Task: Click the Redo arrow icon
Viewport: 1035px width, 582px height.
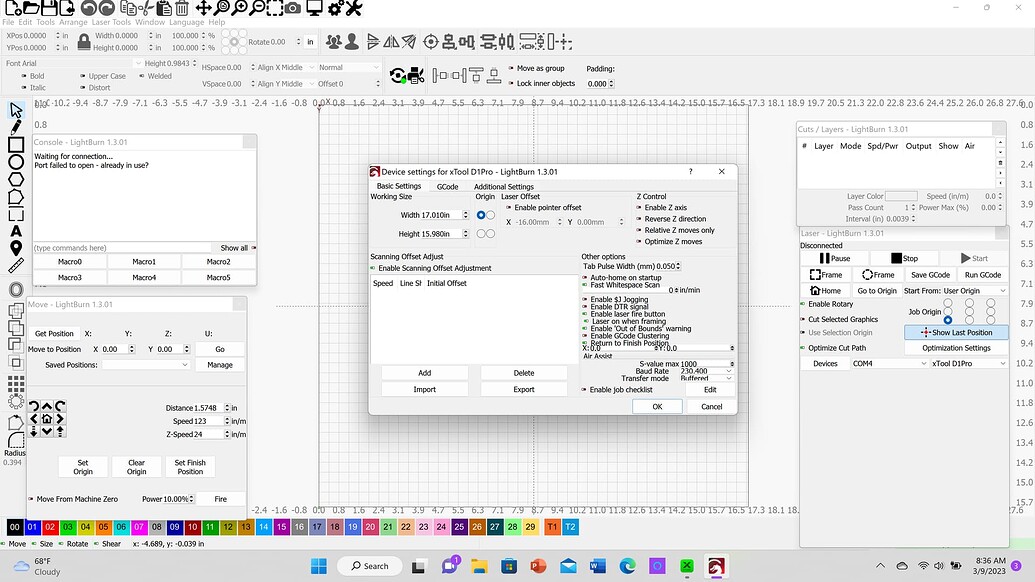Action: [x=106, y=8]
